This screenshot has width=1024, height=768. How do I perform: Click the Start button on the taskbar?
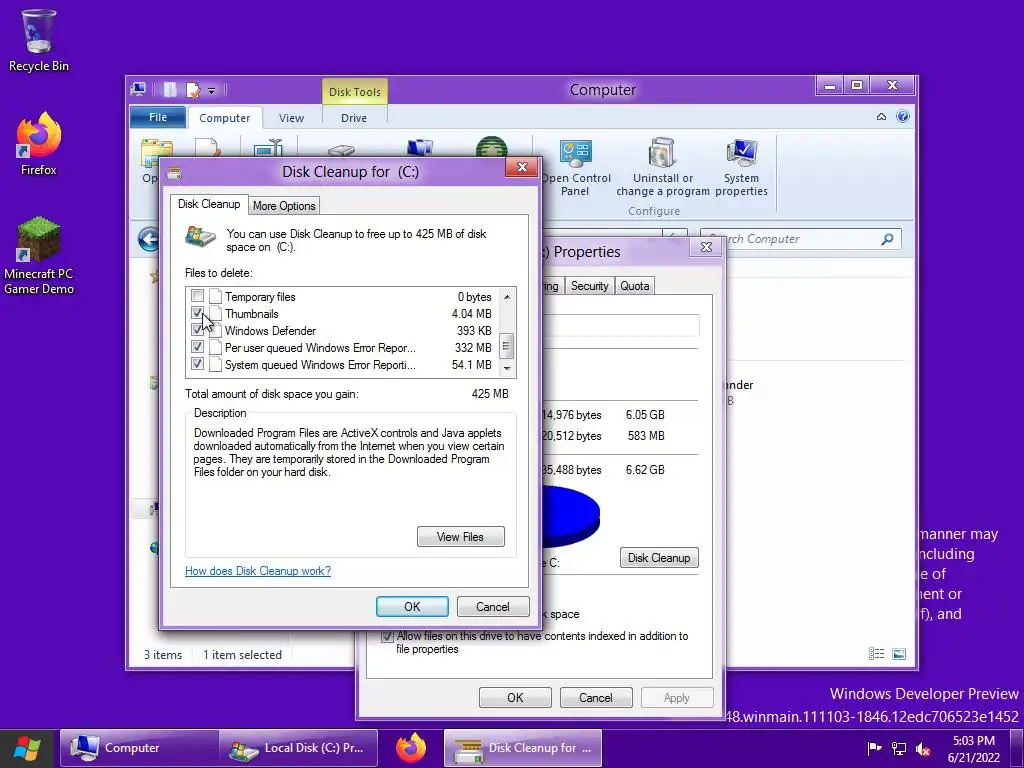[x=27, y=748]
